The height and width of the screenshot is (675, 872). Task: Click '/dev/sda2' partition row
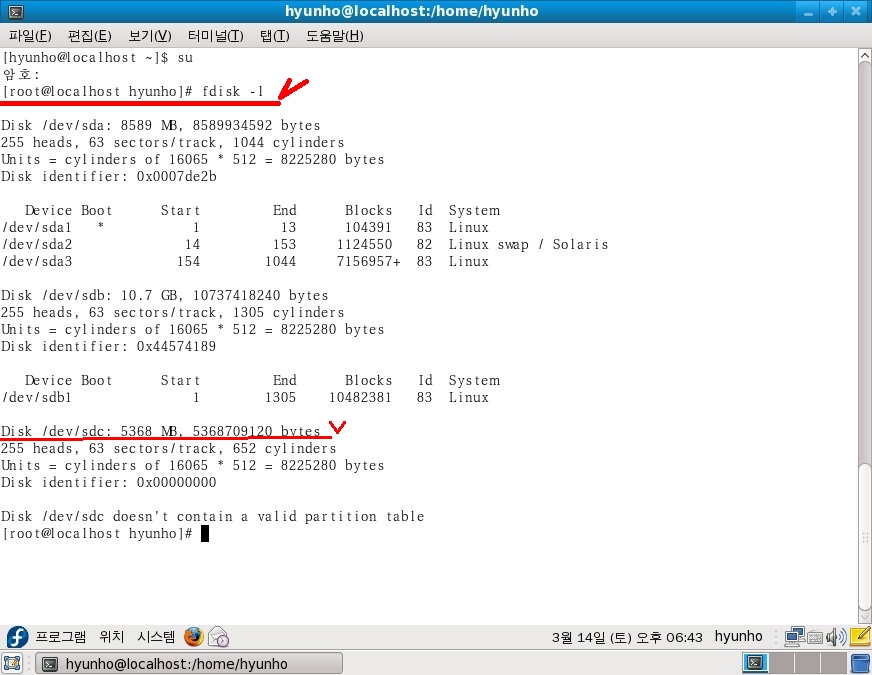click(x=305, y=245)
